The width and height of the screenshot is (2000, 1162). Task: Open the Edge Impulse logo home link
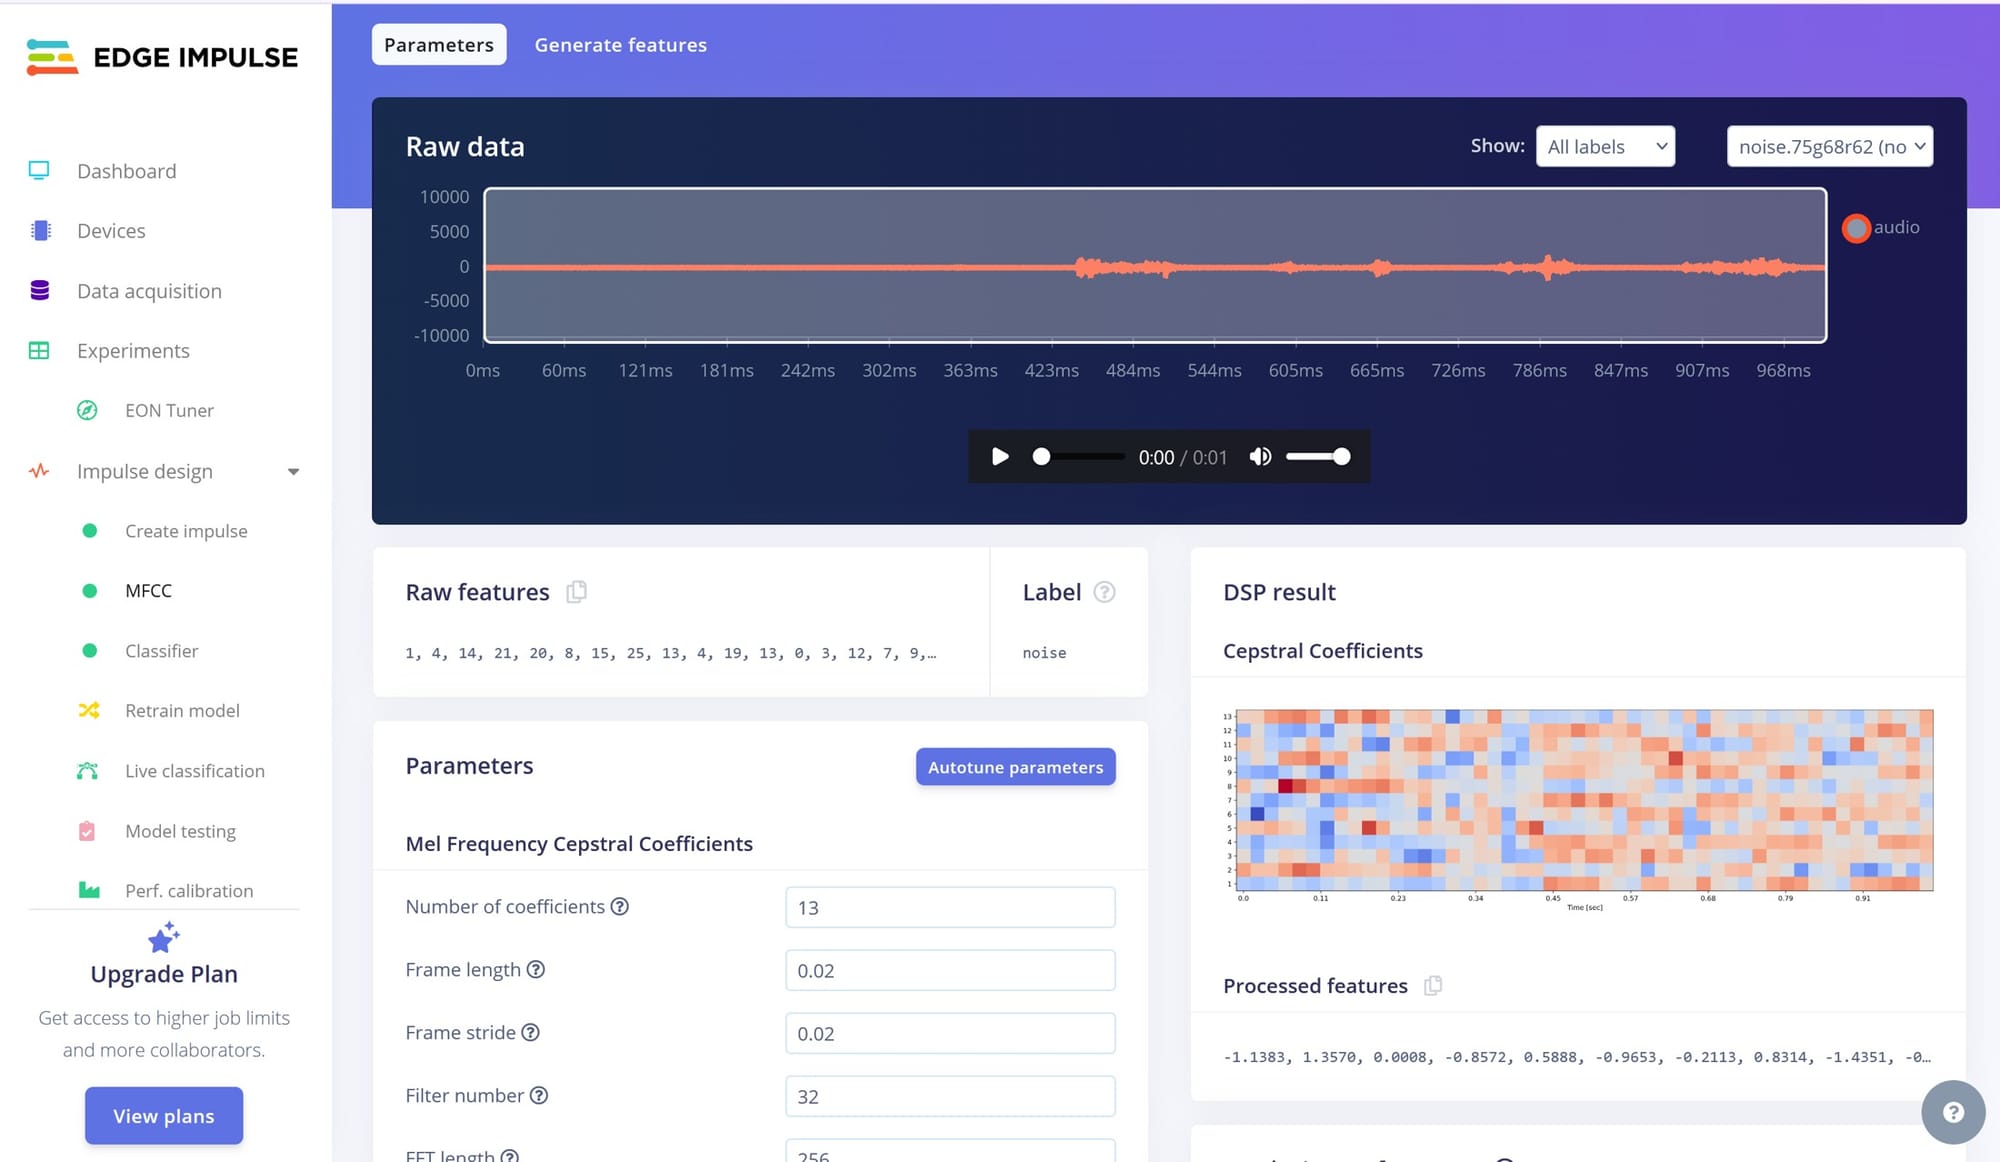pos(162,57)
